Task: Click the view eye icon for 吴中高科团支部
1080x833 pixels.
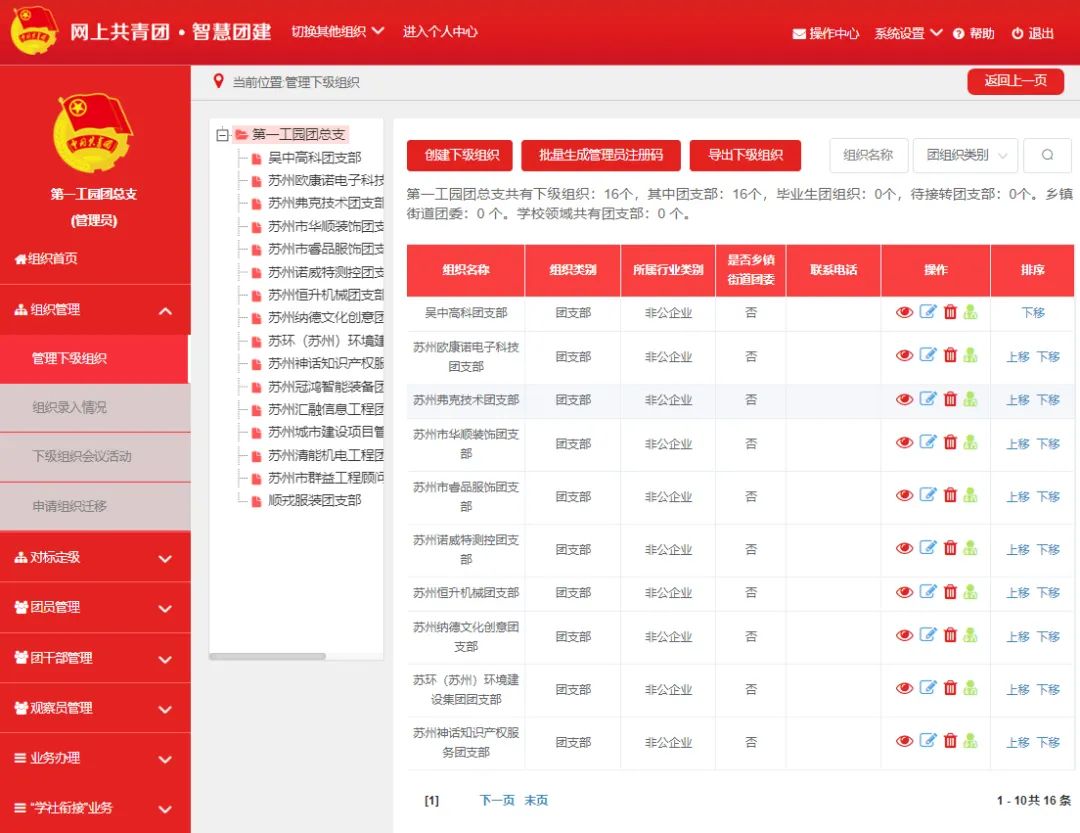Action: coord(904,312)
